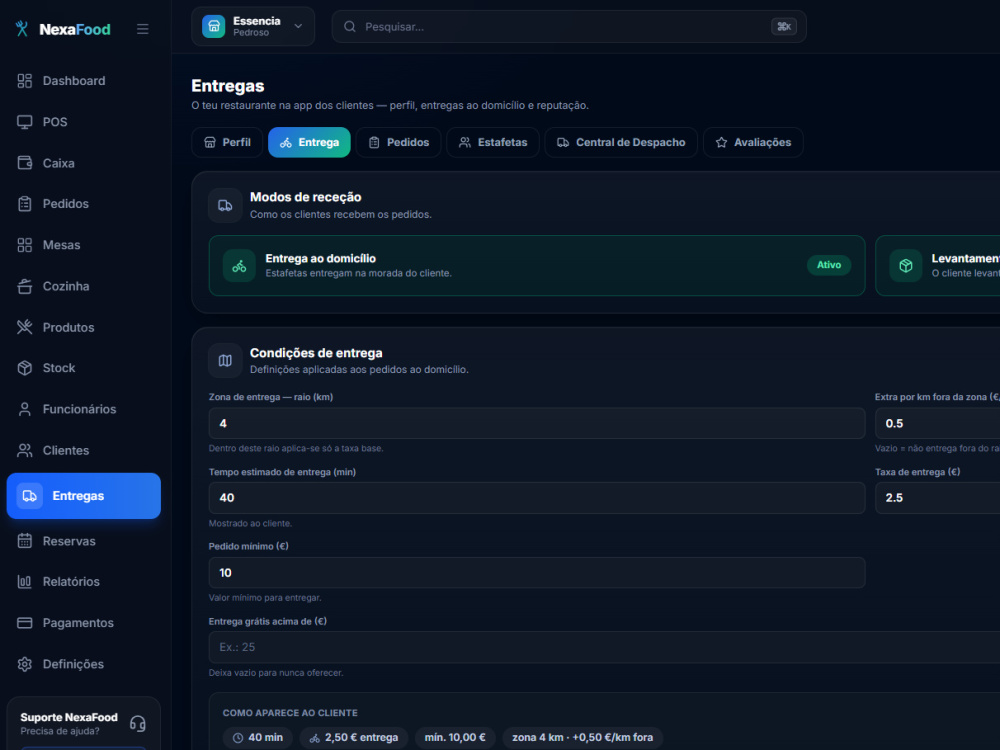
Task: Open the Pedidos tab
Action: [399, 142]
